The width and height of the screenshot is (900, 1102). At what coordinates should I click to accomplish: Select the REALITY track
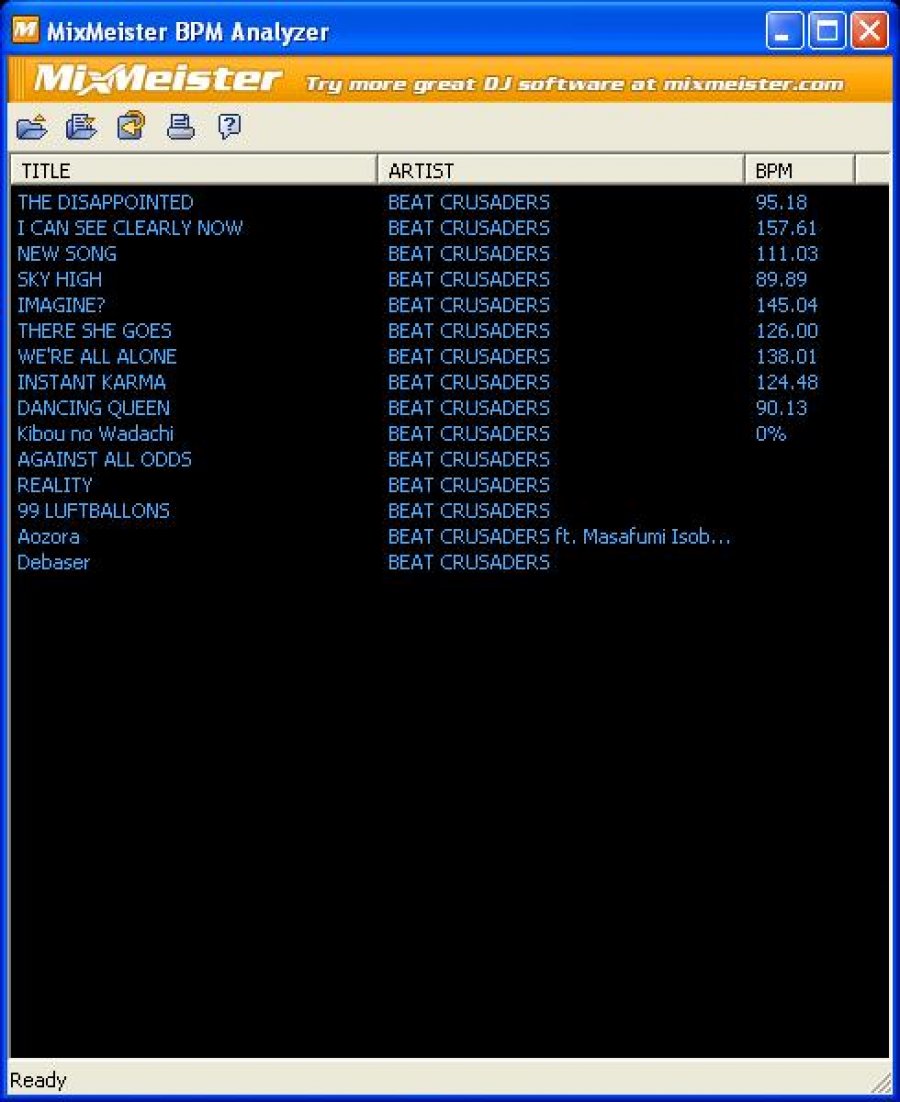pos(55,485)
